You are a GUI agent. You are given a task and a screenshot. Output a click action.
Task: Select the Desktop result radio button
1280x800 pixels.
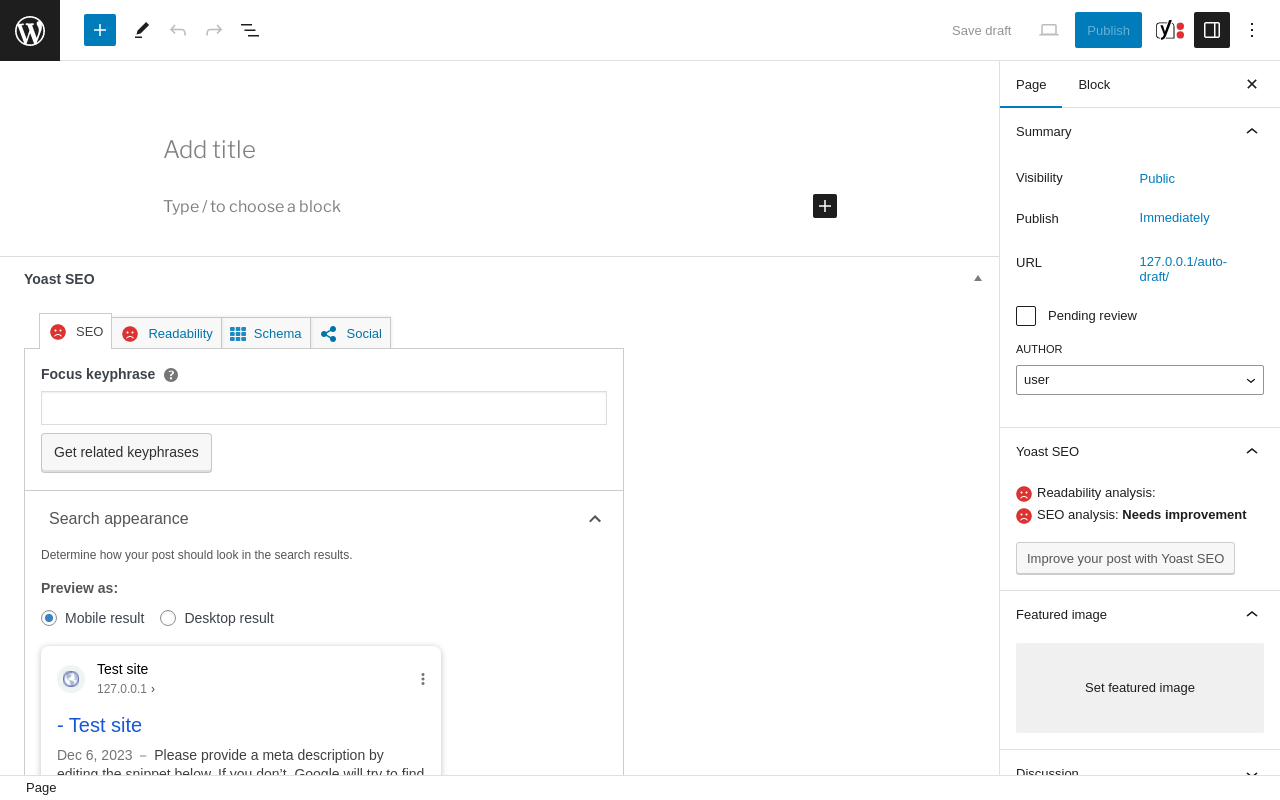(x=168, y=618)
